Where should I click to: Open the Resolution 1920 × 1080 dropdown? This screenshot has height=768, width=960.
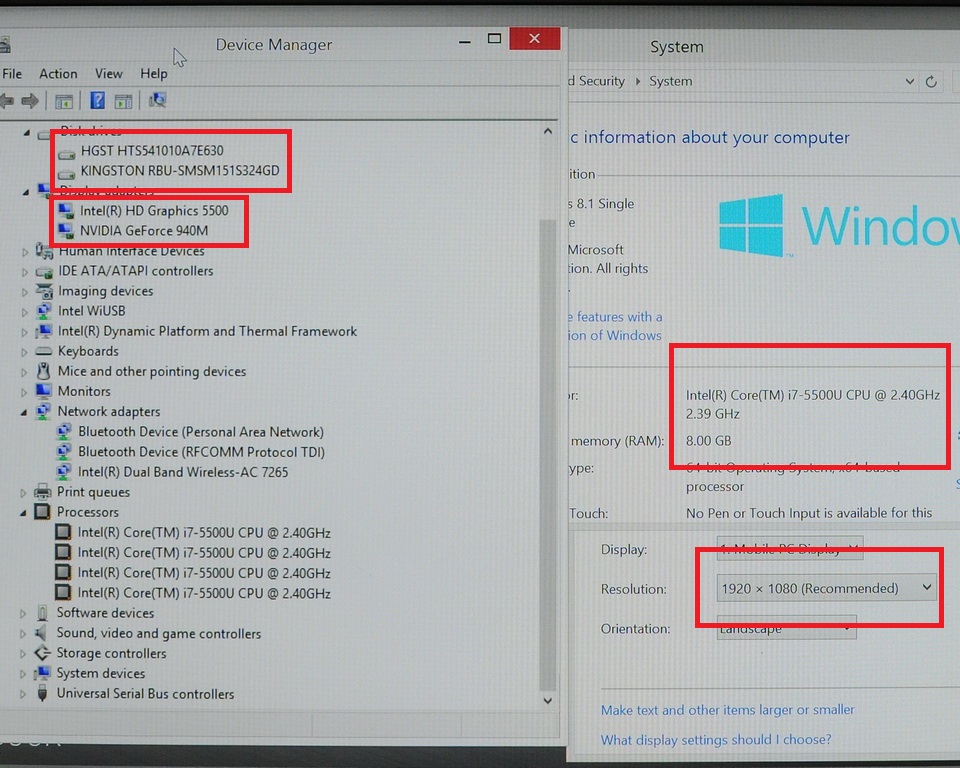[826, 588]
